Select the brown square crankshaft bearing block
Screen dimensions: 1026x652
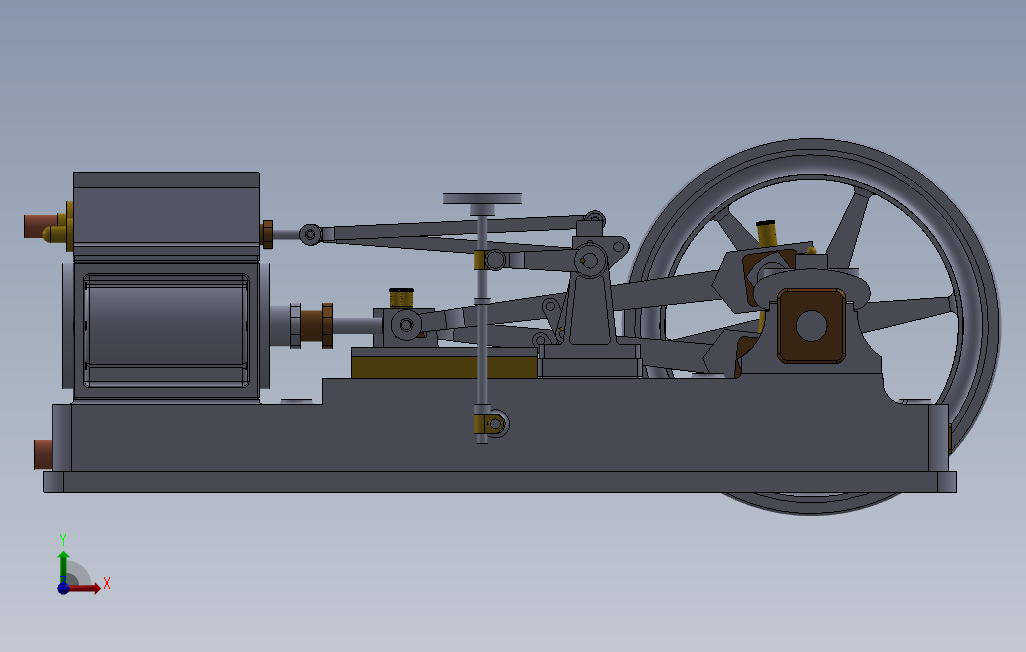coord(811,325)
